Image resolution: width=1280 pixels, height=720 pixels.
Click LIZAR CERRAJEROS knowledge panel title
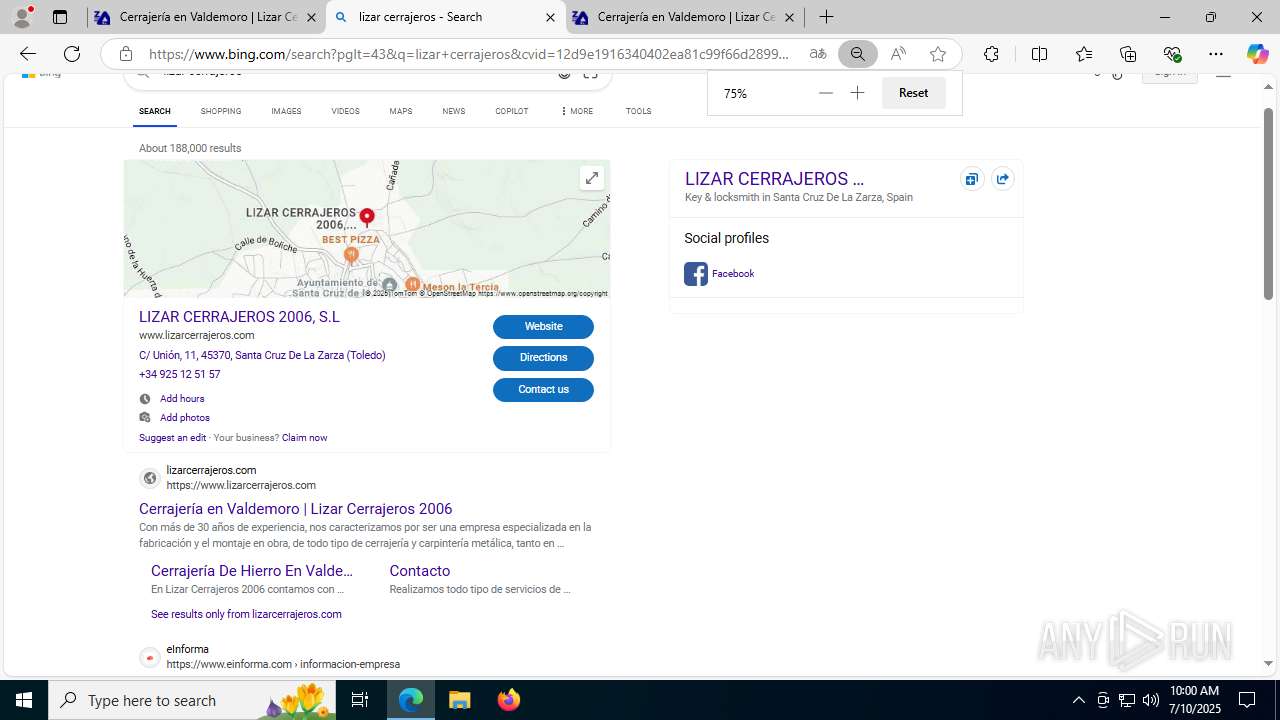coord(774,179)
